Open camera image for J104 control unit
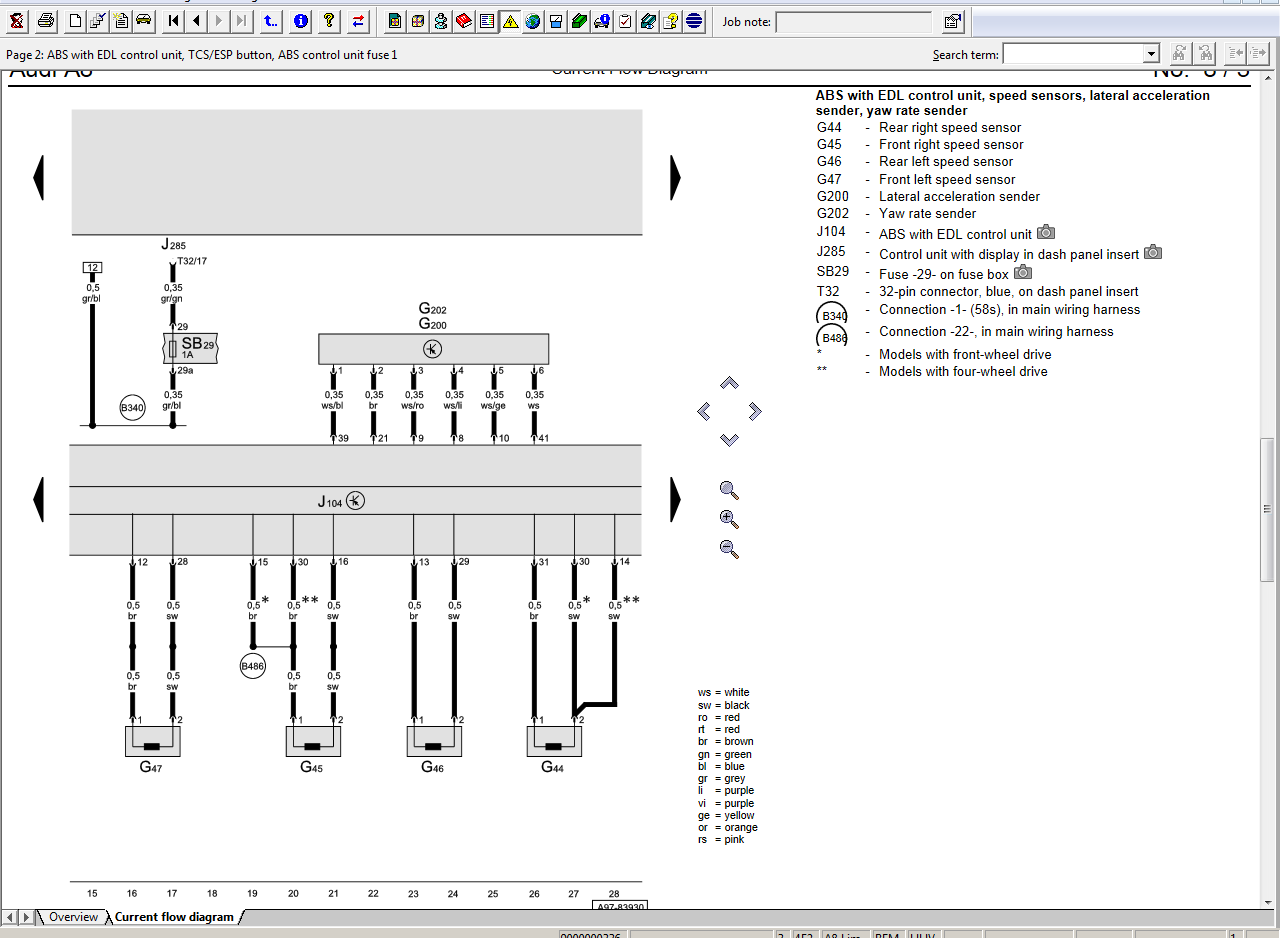Image resolution: width=1280 pixels, height=938 pixels. 1046,232
